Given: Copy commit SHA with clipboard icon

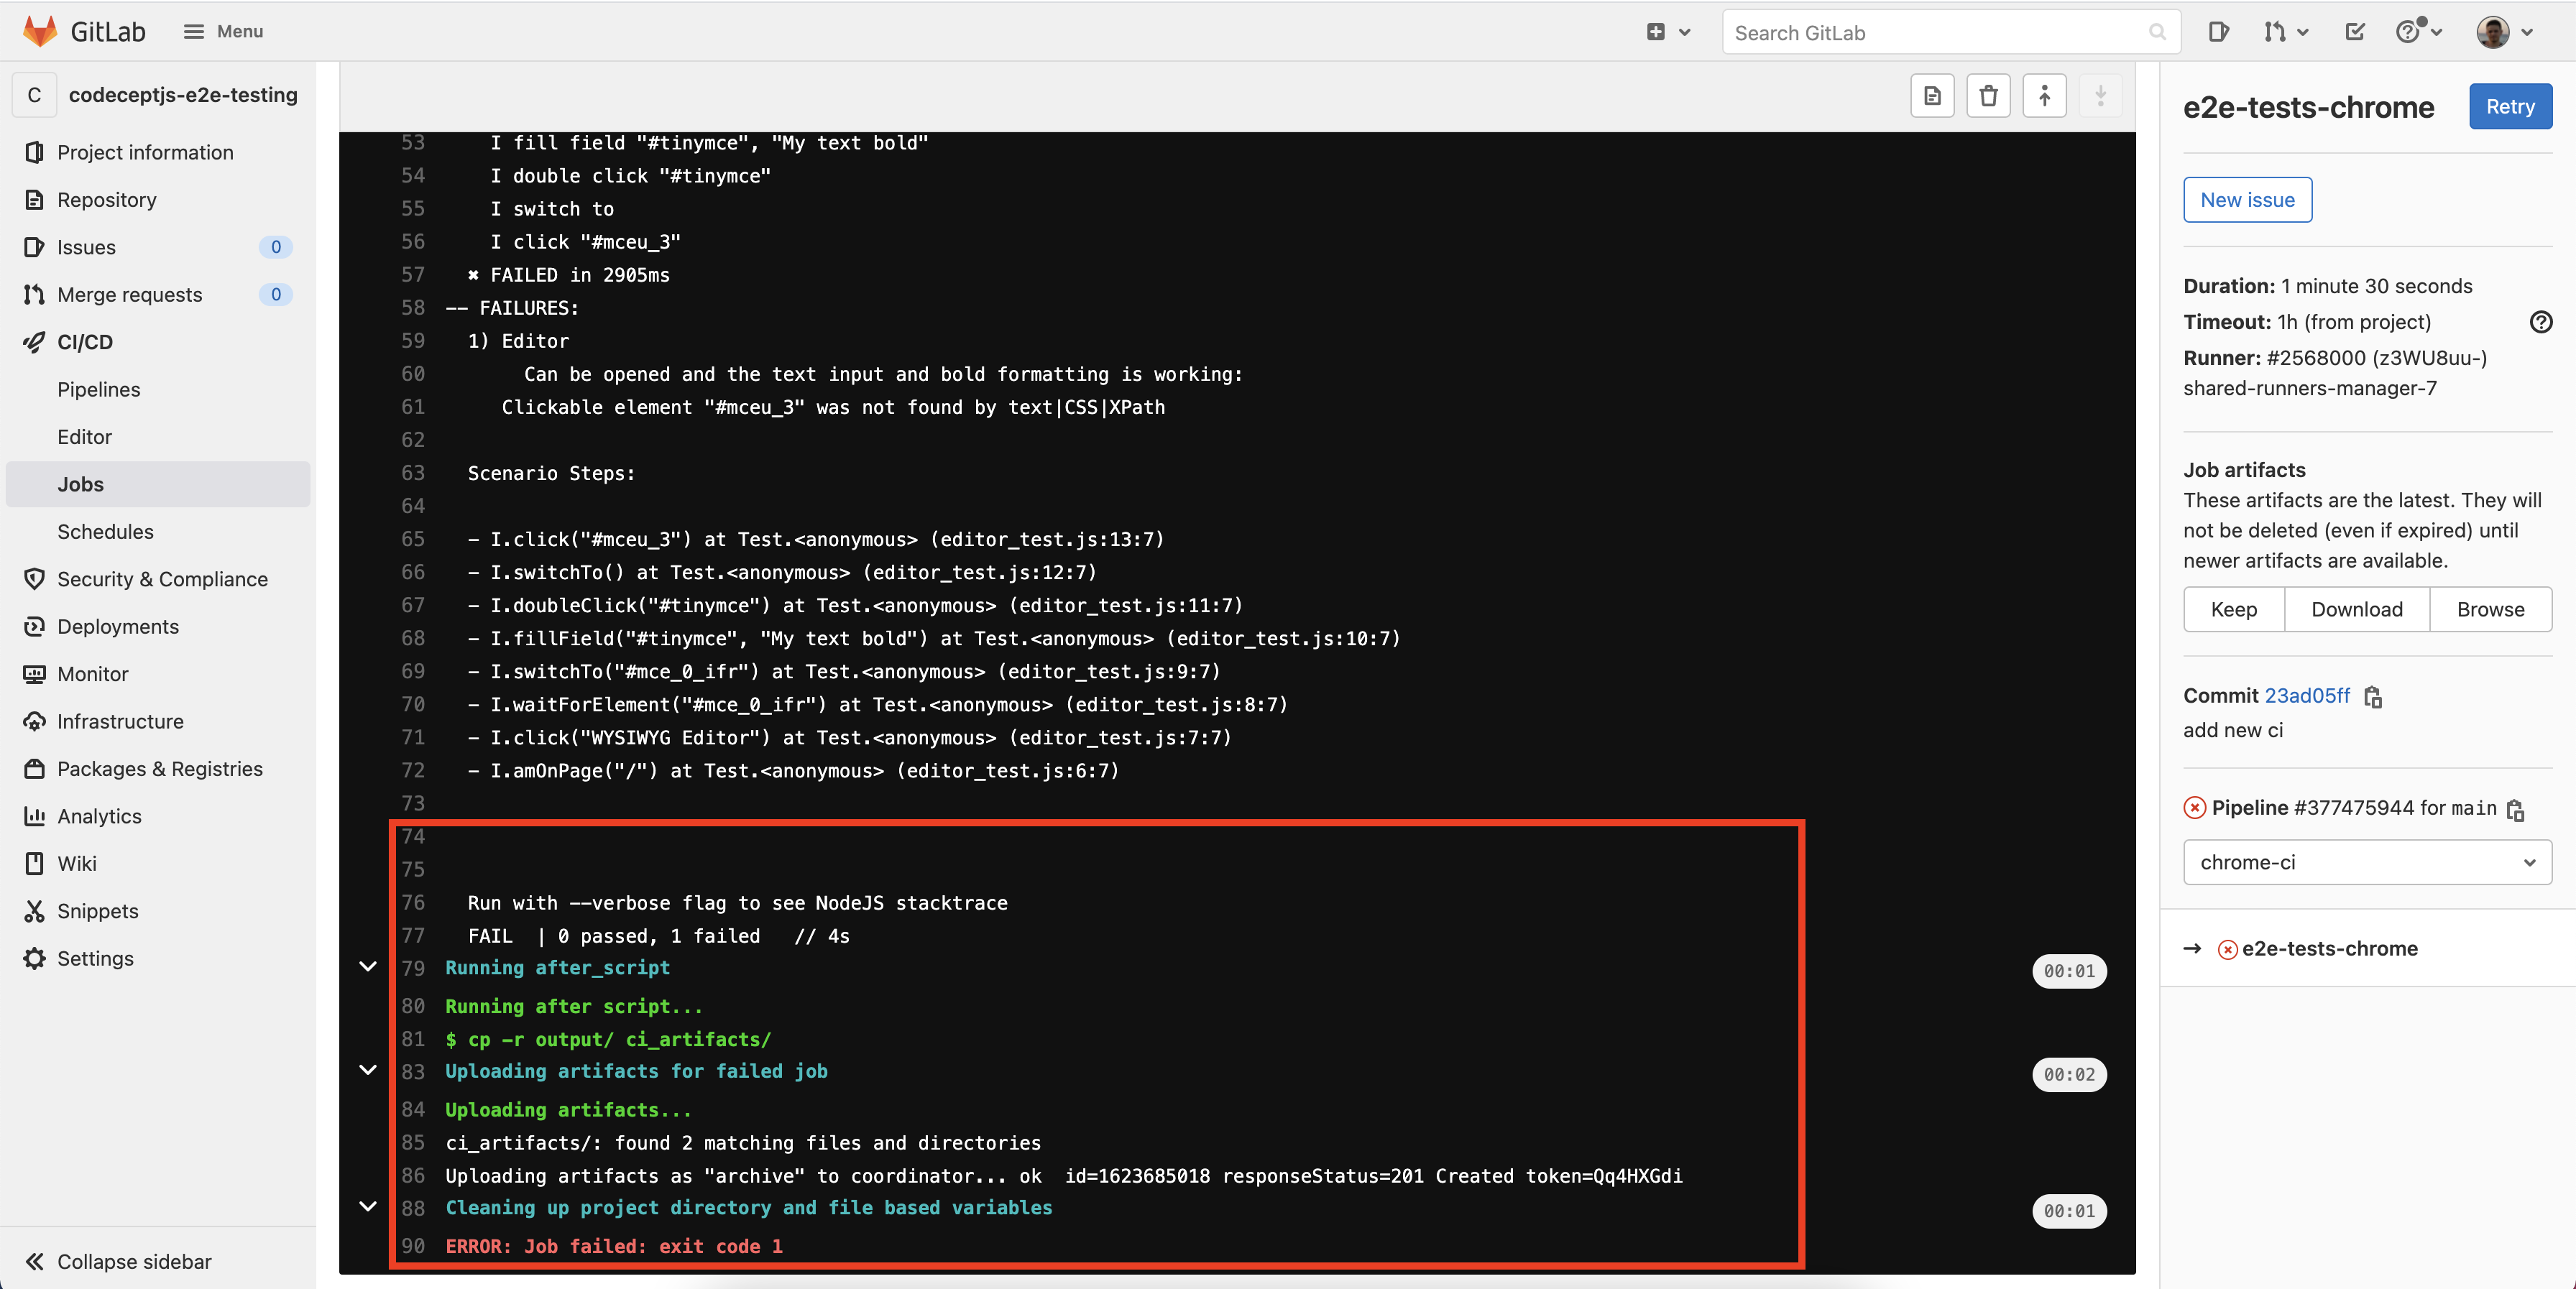Looking at the screenshot, I should [x=2373, y=697].
